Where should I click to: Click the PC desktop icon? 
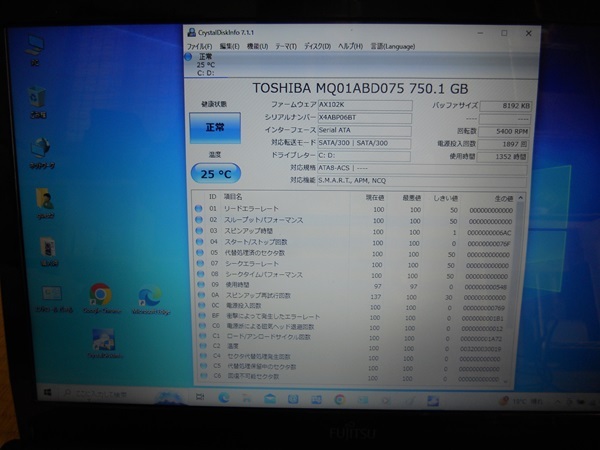point(35,51)
